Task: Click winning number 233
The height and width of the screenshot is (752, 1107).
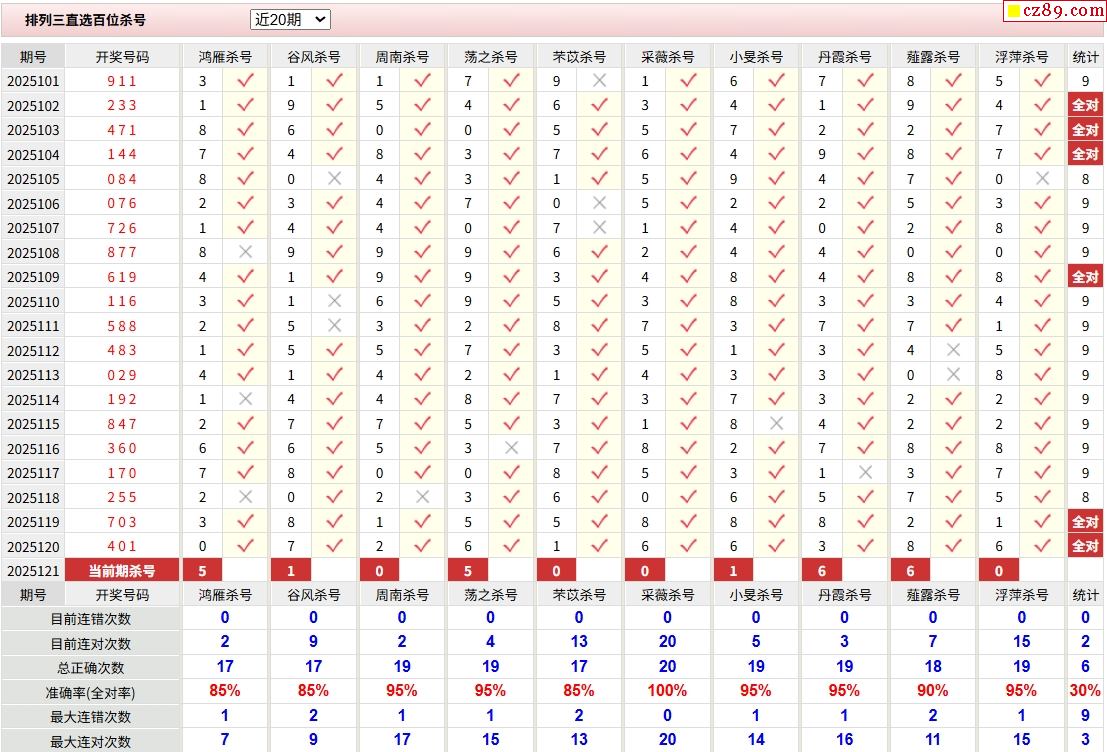Action: (122, 105)
